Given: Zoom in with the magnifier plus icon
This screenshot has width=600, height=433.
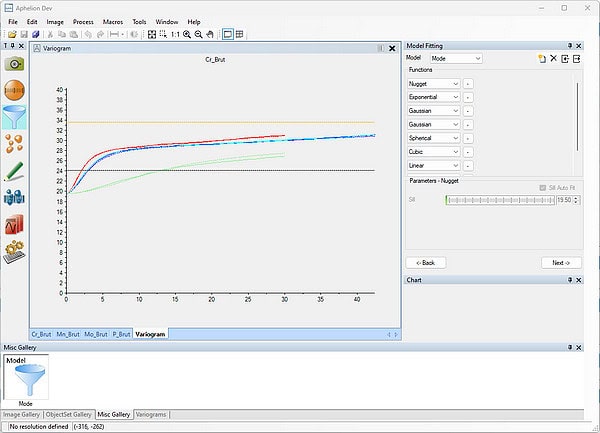Looking at the screenshot, I should click(x=187, y=34).
